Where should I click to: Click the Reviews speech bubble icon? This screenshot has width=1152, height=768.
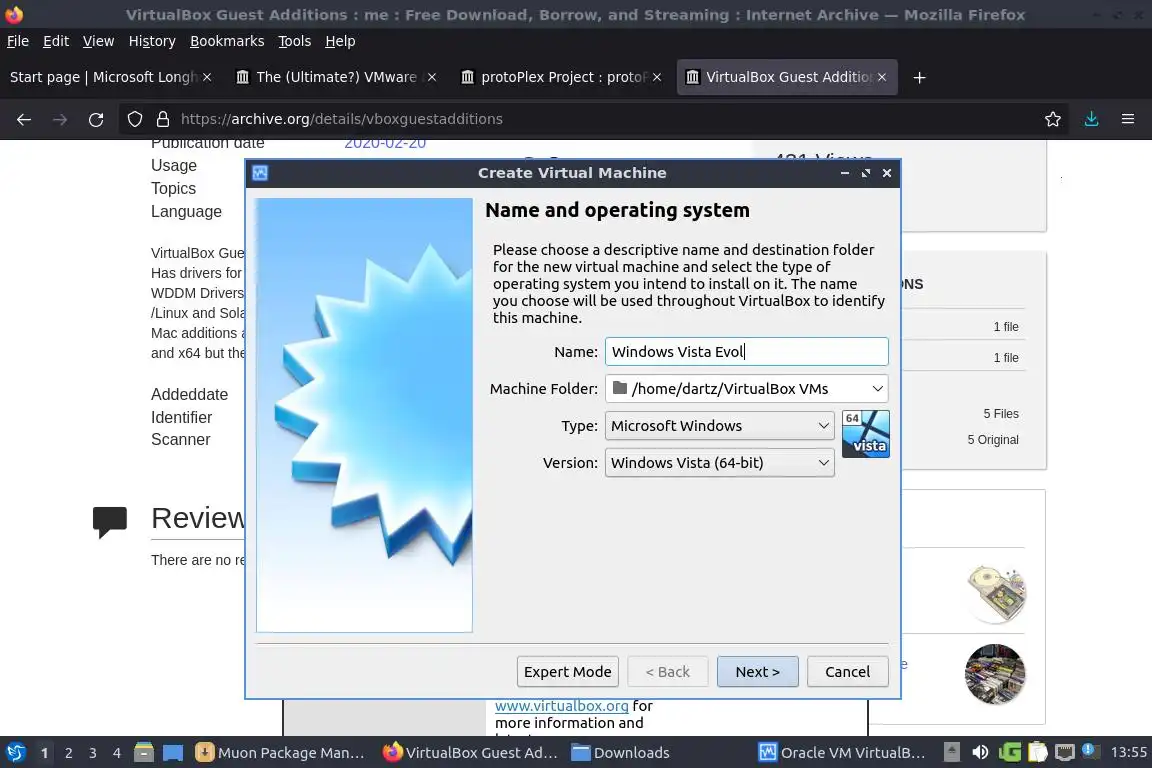[x=109, y=522]
